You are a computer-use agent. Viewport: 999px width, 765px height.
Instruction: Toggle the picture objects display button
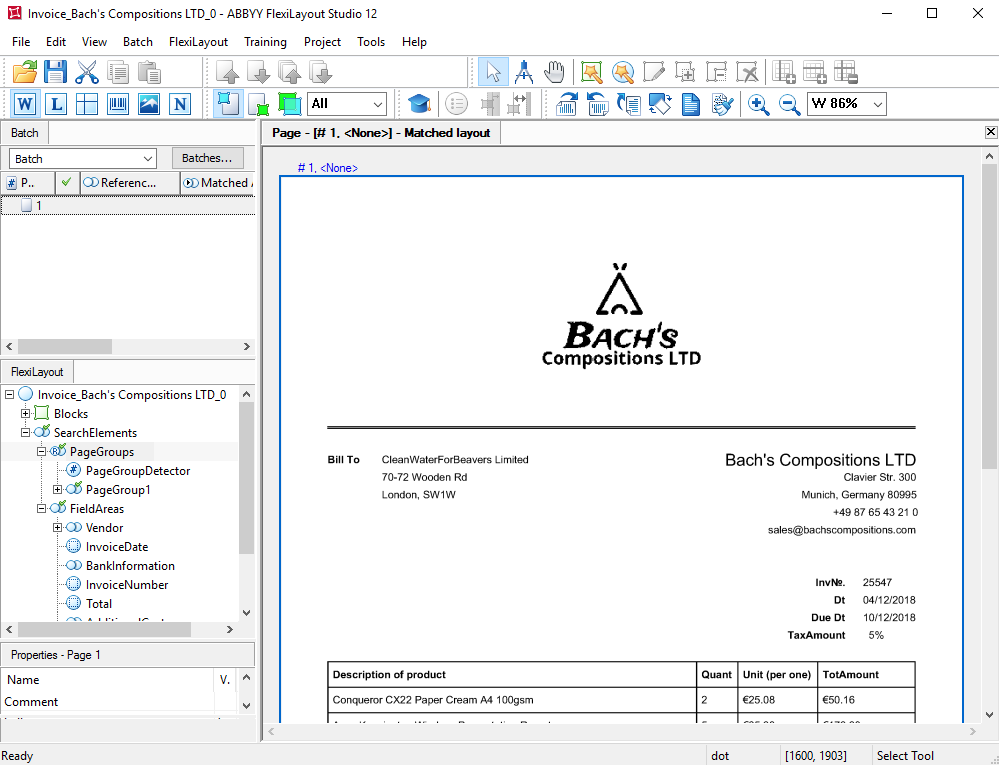(149, 104)
